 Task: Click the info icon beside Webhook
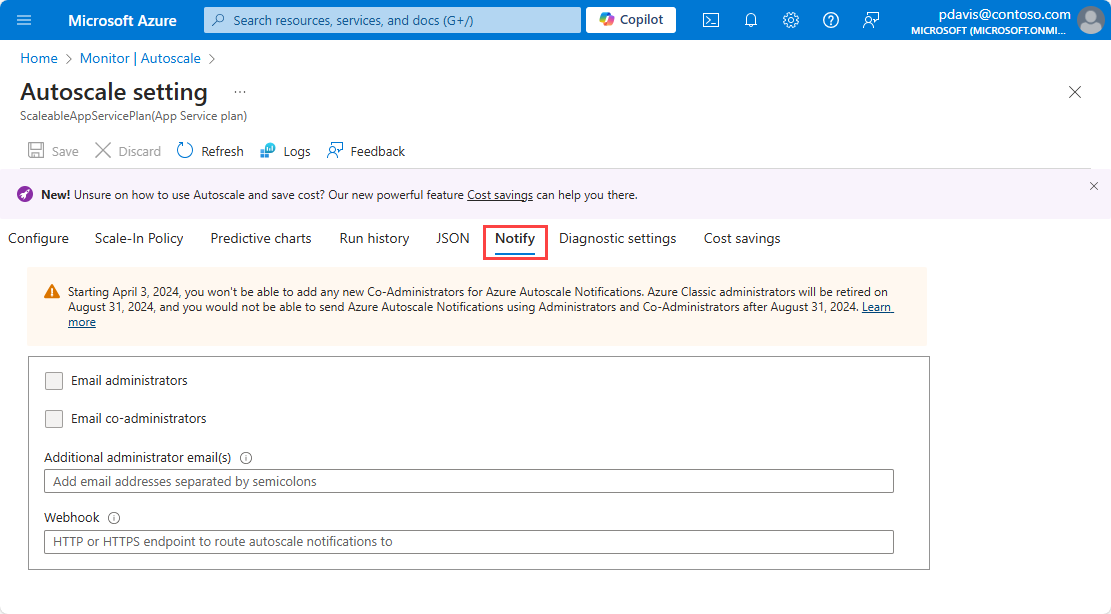113,518
